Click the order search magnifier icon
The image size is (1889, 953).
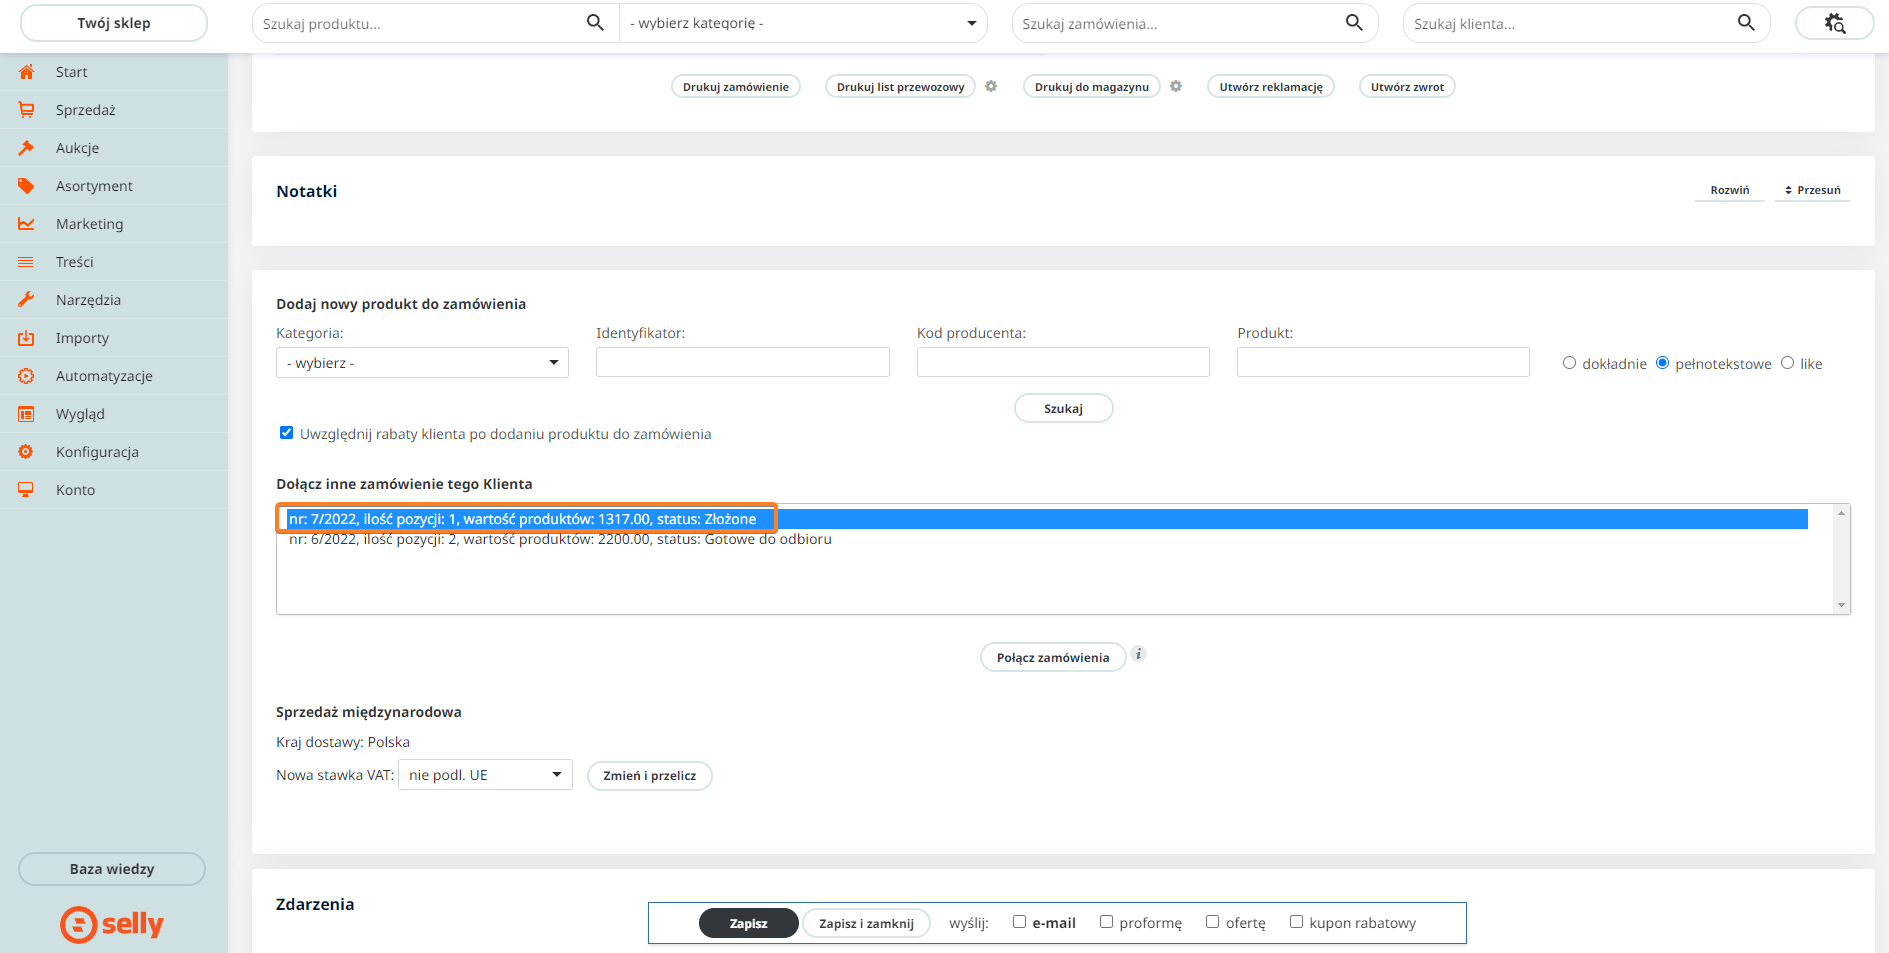point(1354,23)
